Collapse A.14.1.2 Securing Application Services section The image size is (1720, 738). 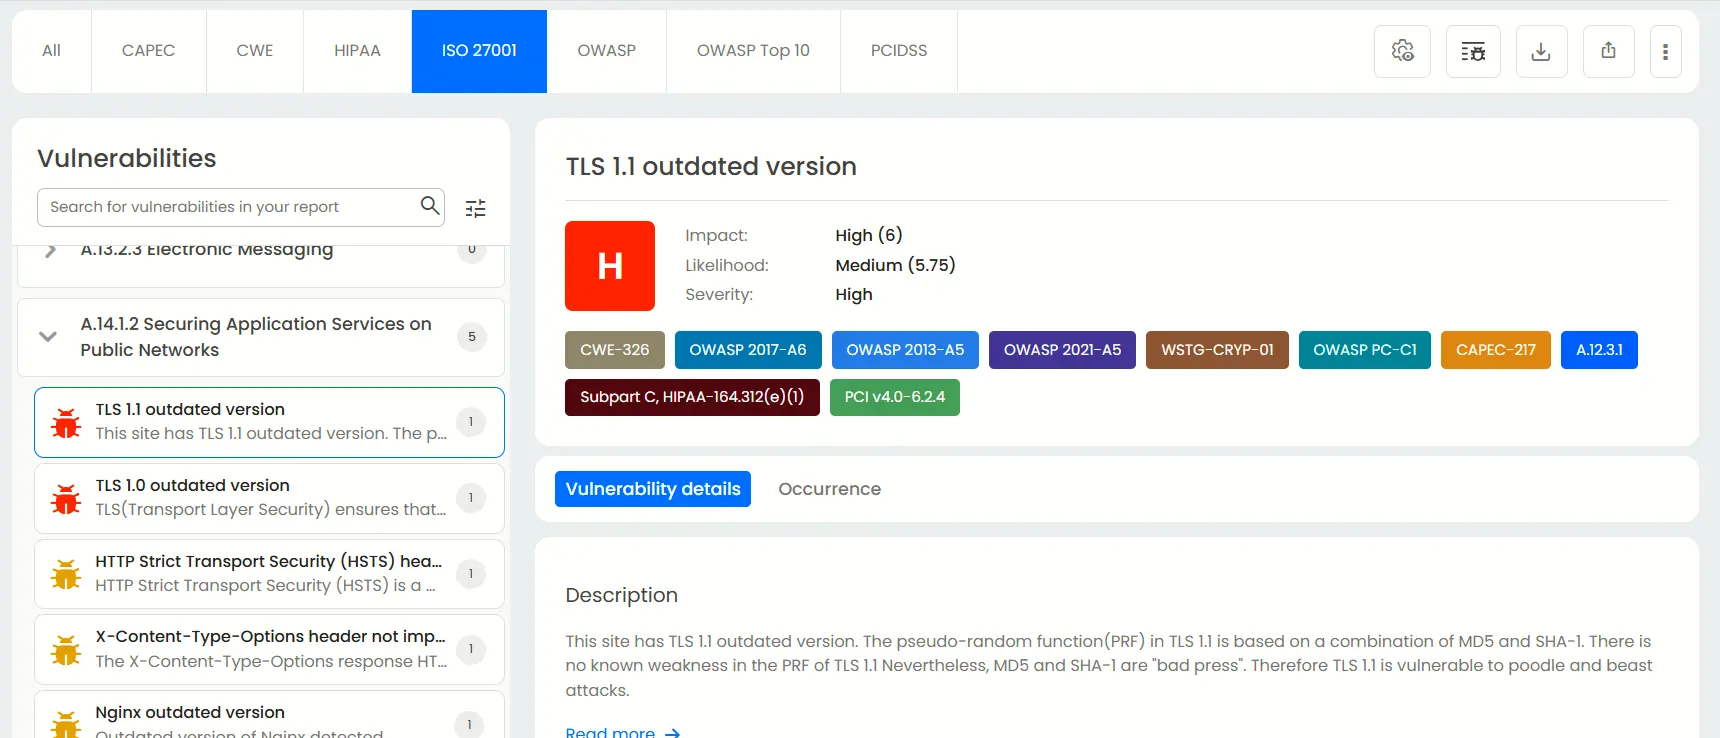pos(48,337)
